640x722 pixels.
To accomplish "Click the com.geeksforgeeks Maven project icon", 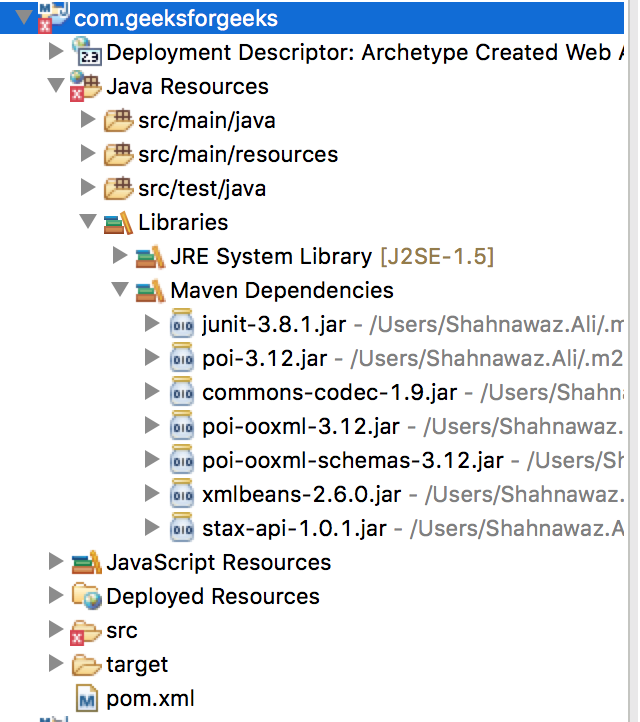I will (53, 17).
